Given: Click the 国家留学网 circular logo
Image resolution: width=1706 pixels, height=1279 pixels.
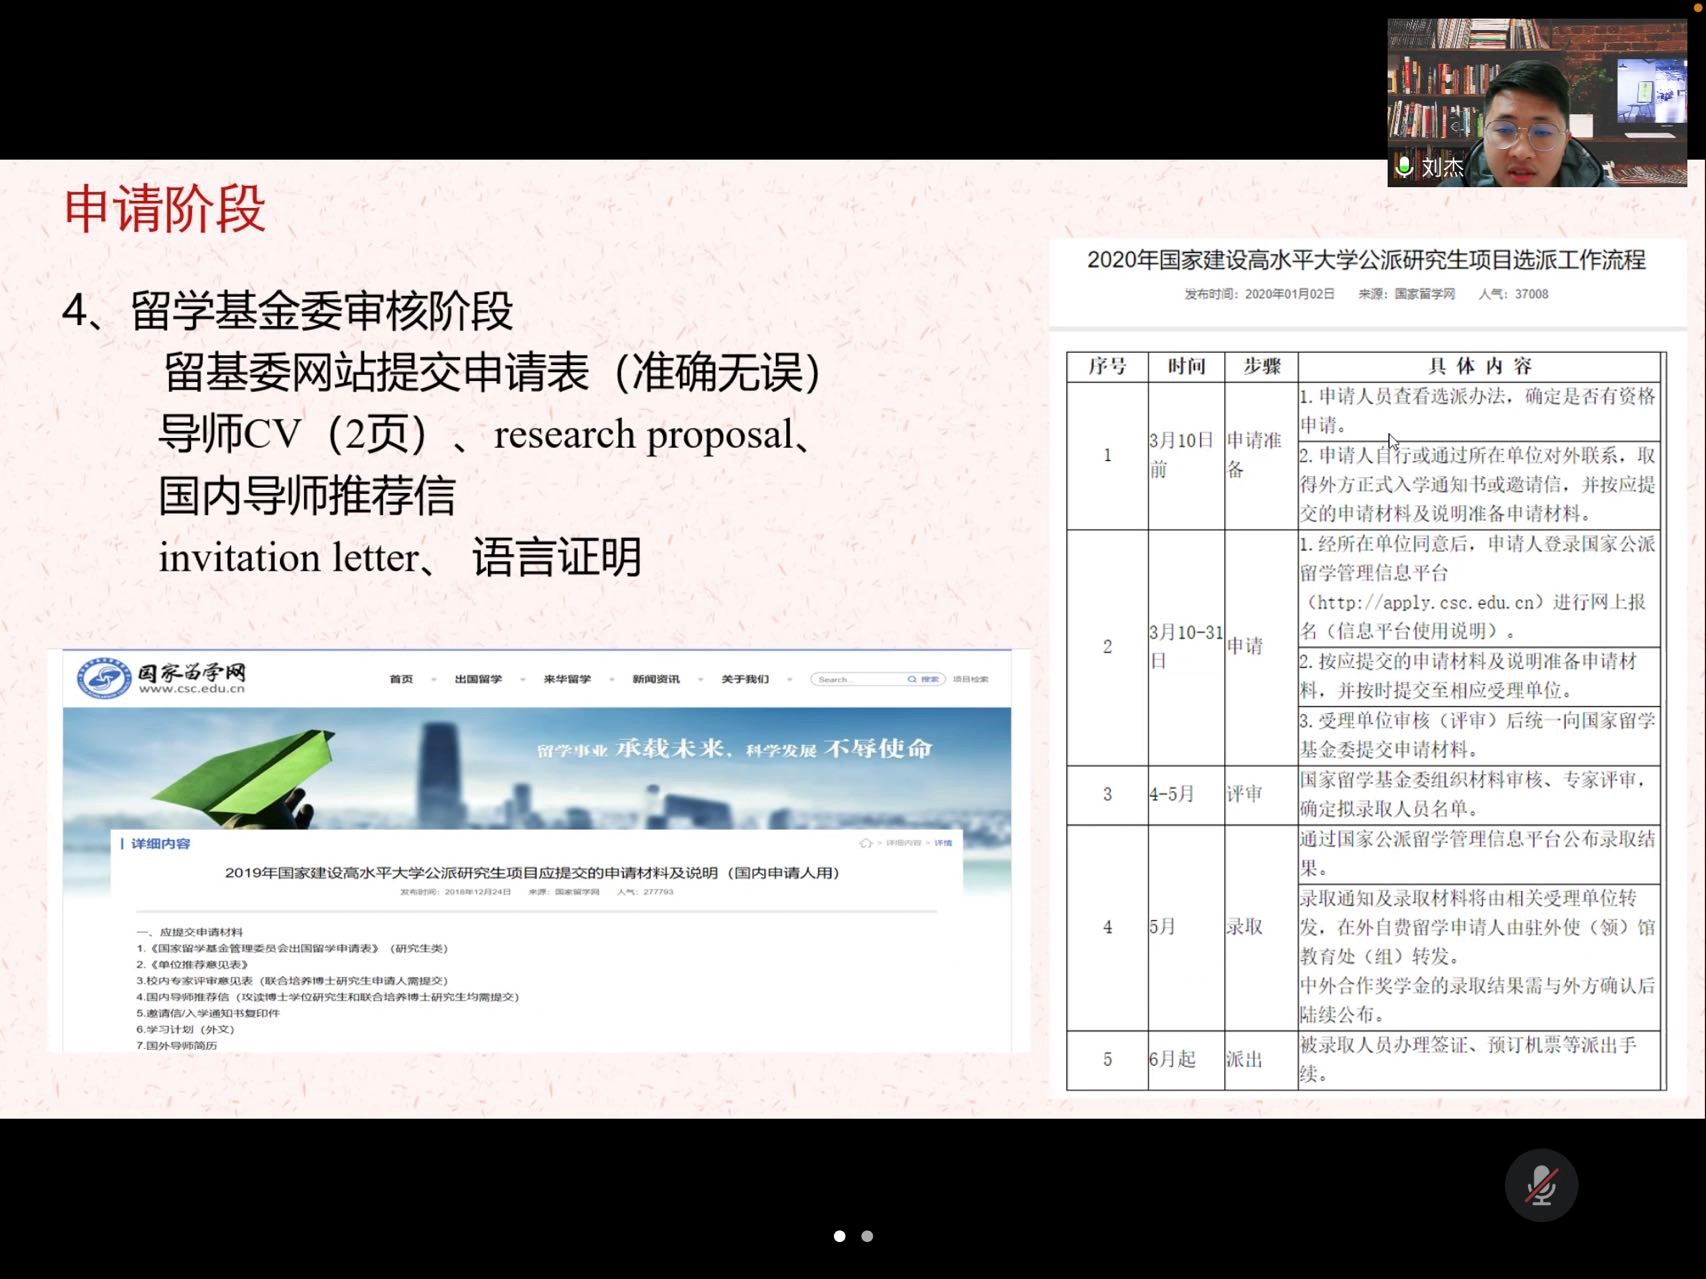Looking at the screenshot, I should point(104,679).
